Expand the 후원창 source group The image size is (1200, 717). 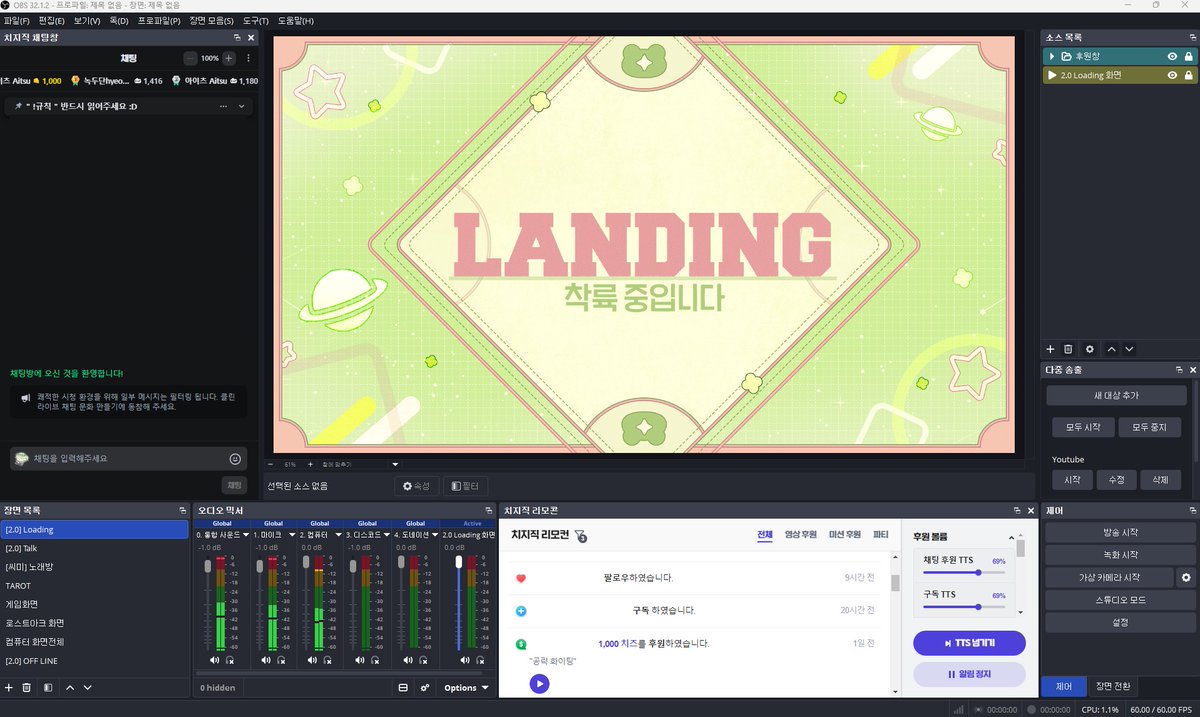pos(1052,57)
